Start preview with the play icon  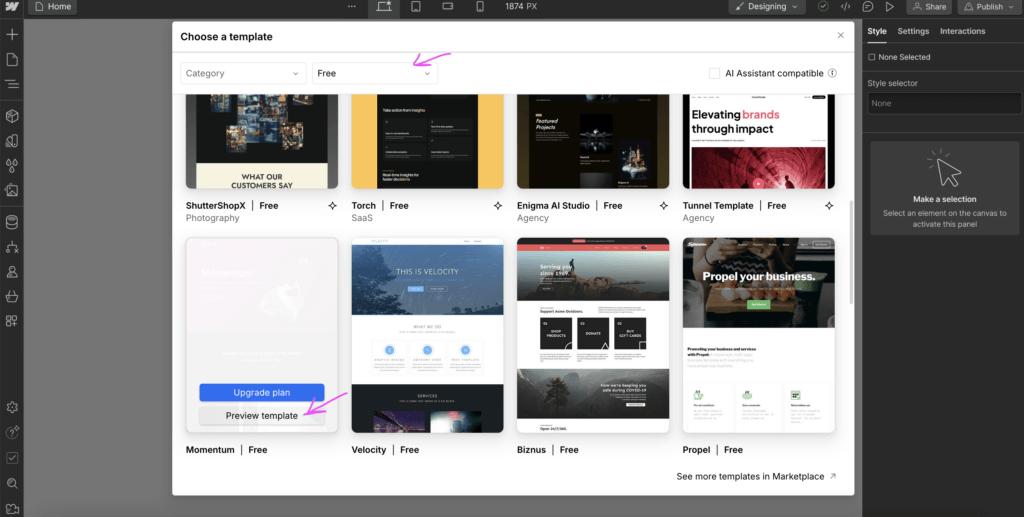pyautogui.click(x=889, y=7)
